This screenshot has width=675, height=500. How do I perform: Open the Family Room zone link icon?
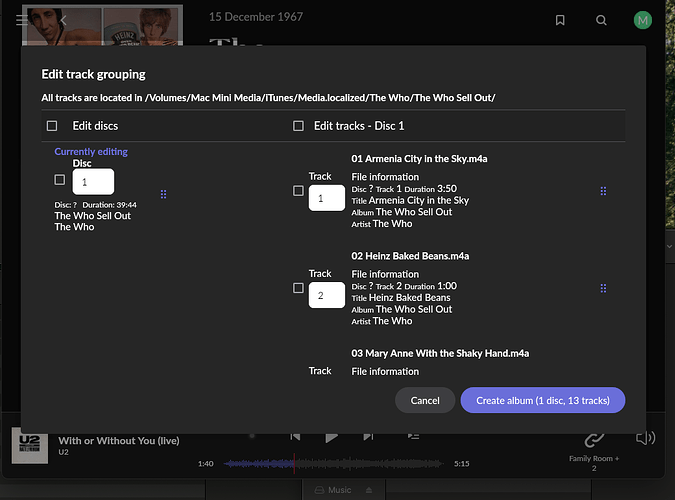pyautogui.click(x=594, y=440)
